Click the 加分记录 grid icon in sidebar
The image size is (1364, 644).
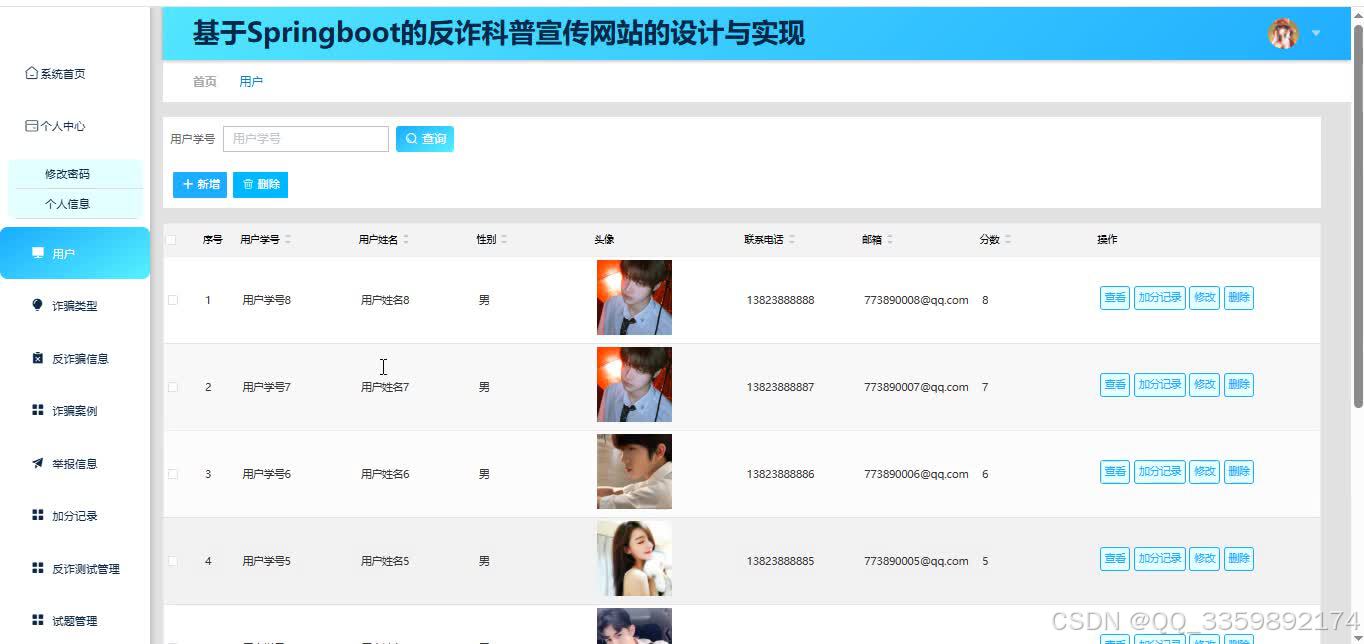[x=38, y=515]
